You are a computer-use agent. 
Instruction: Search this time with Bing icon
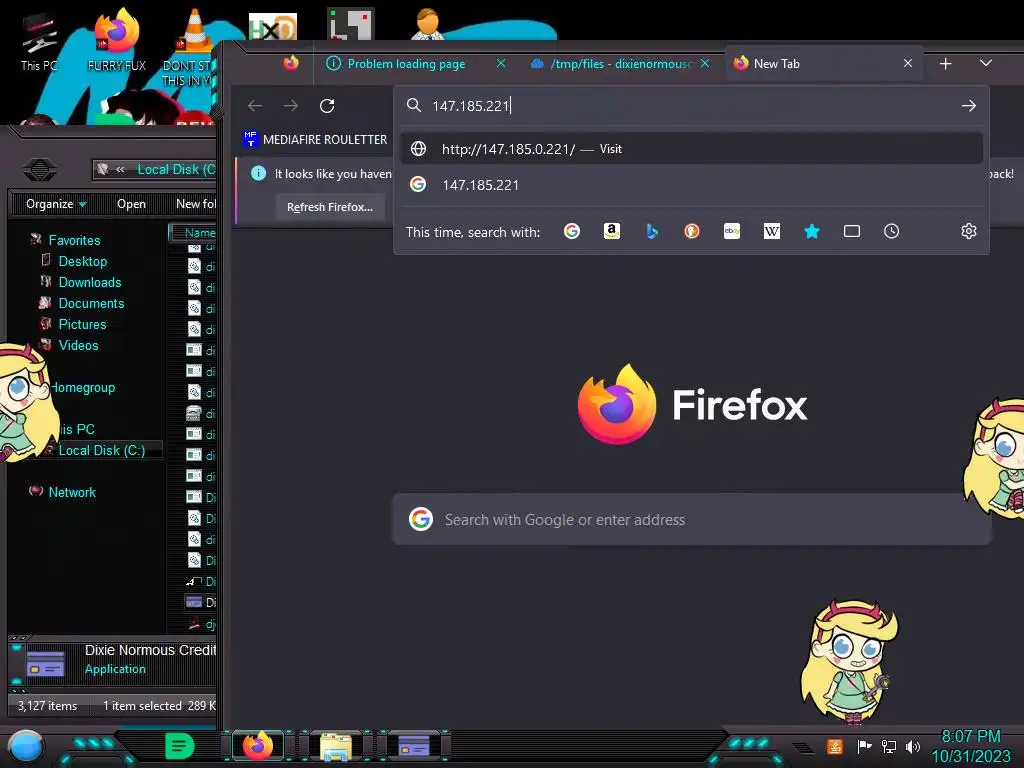pyautogui.click(x=652, y=231)
